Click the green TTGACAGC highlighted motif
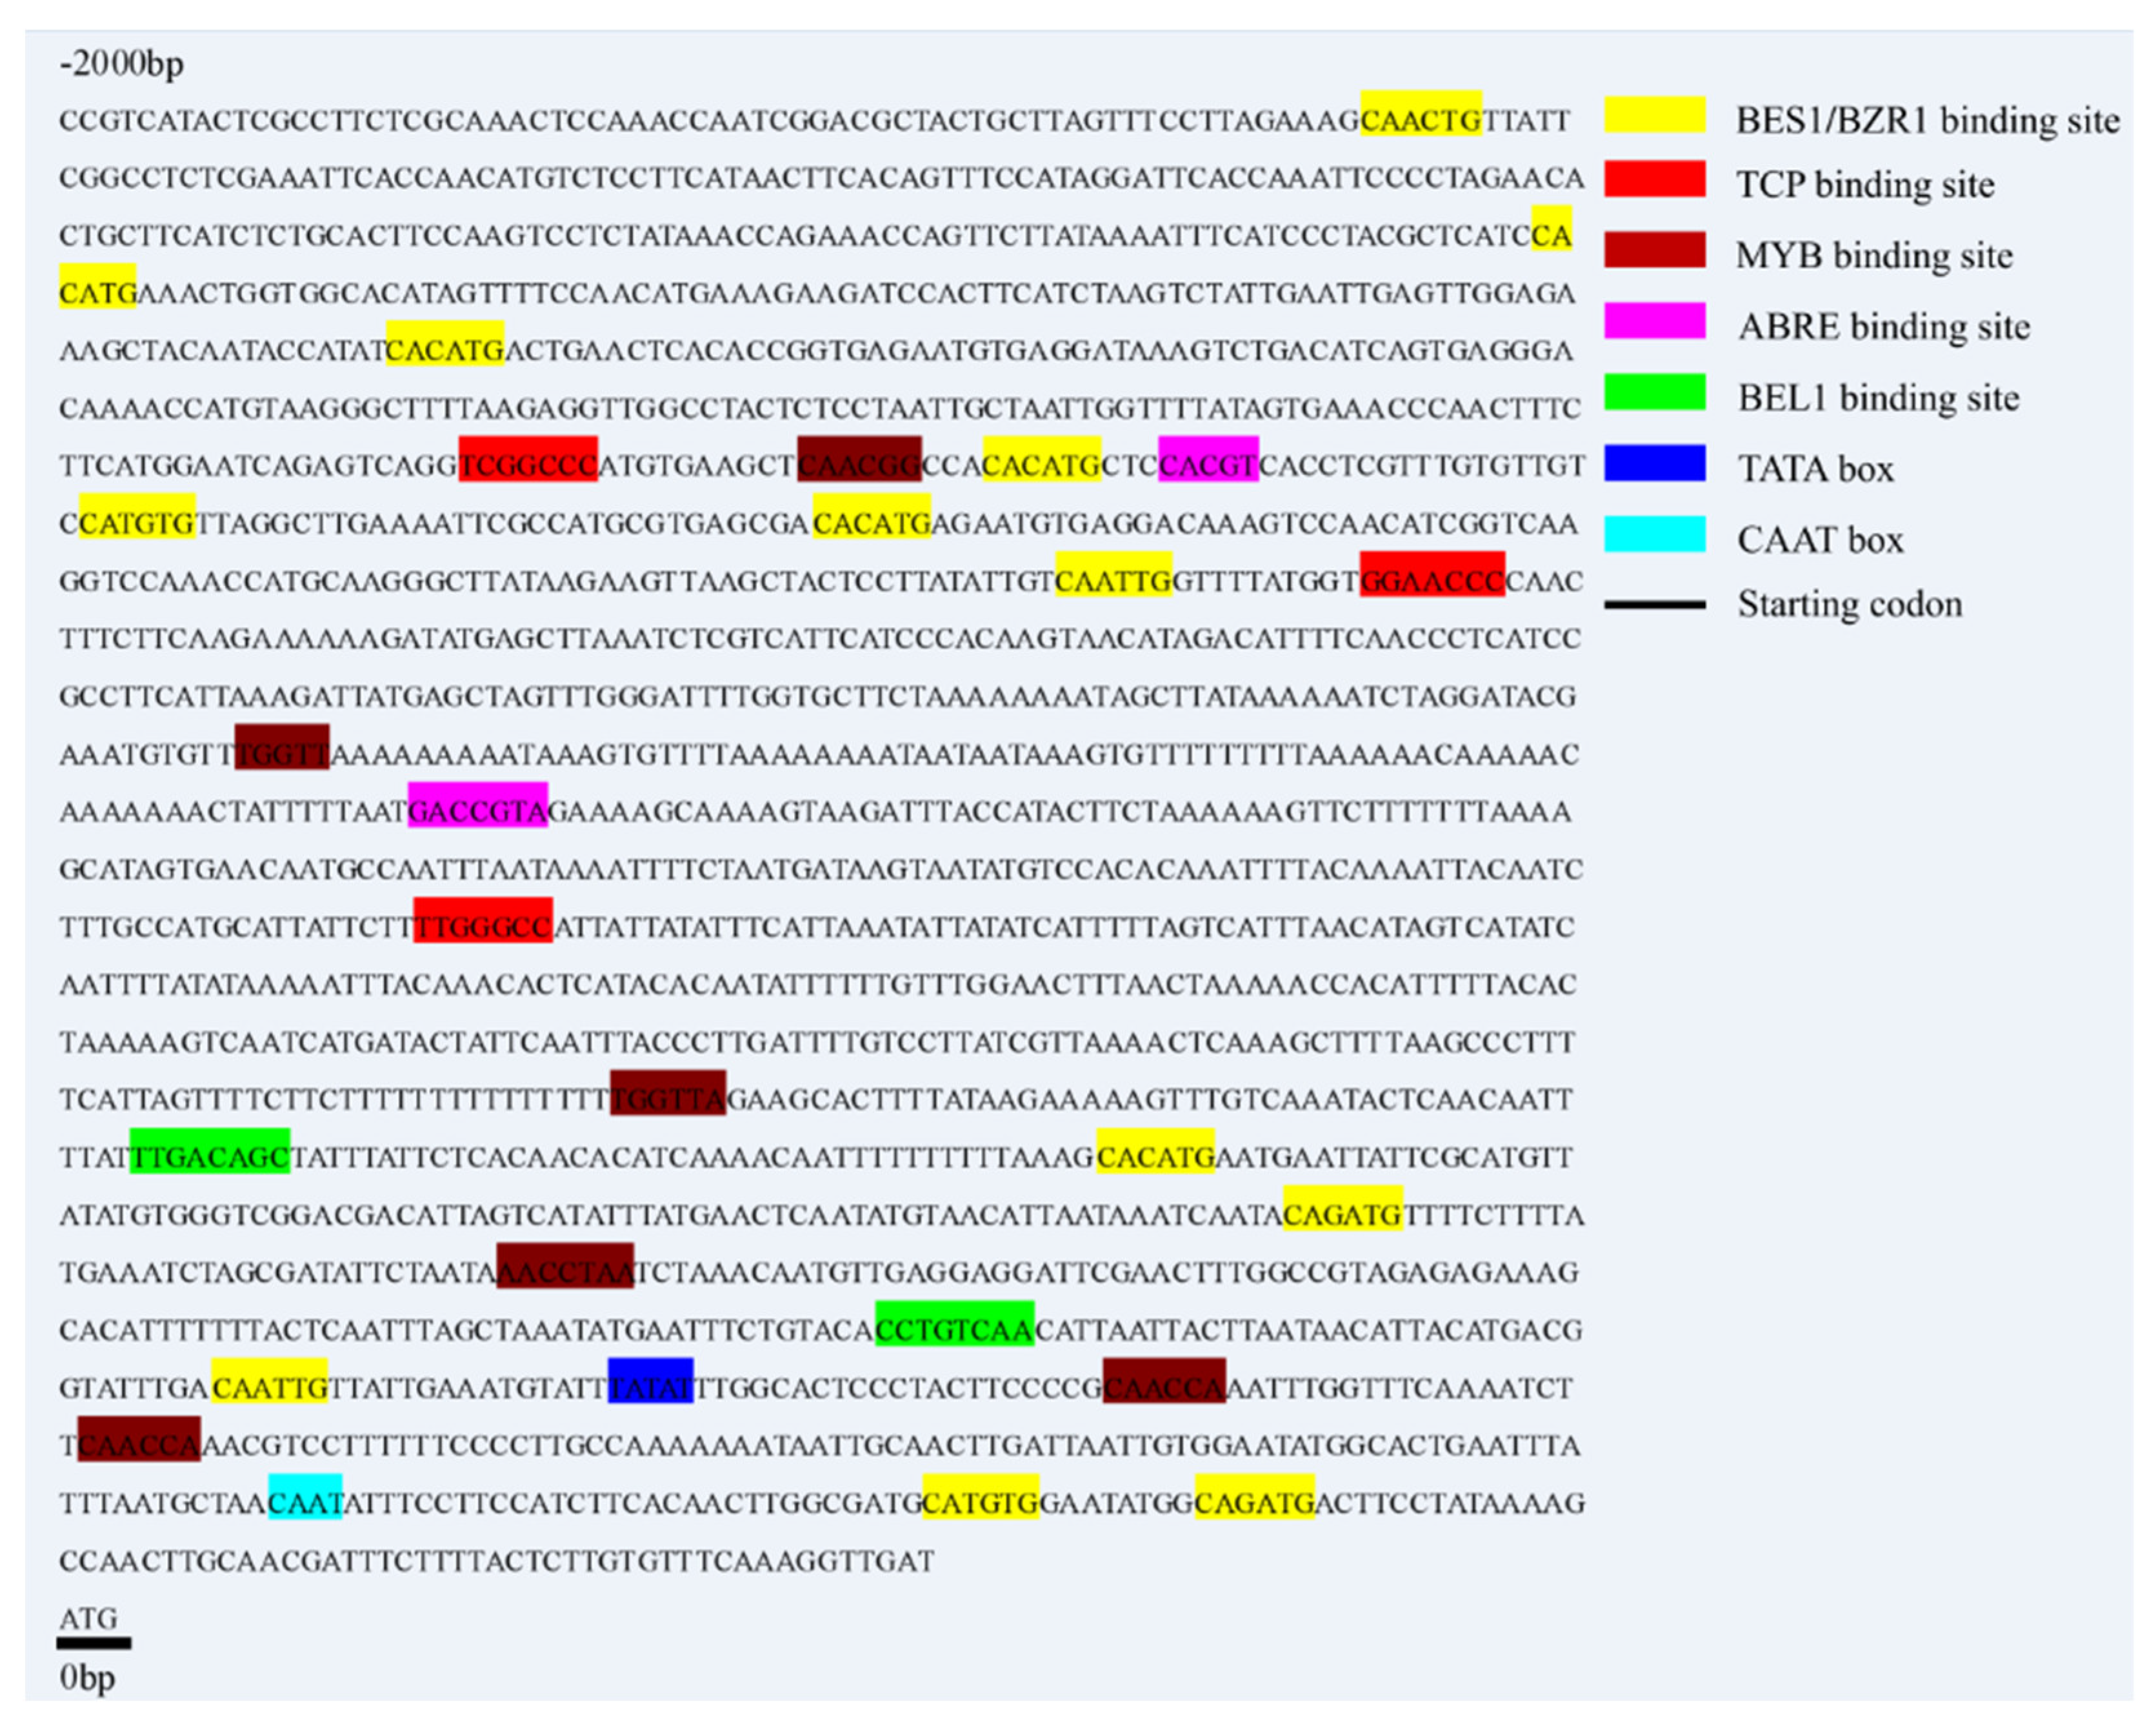 pos(210,1151)
